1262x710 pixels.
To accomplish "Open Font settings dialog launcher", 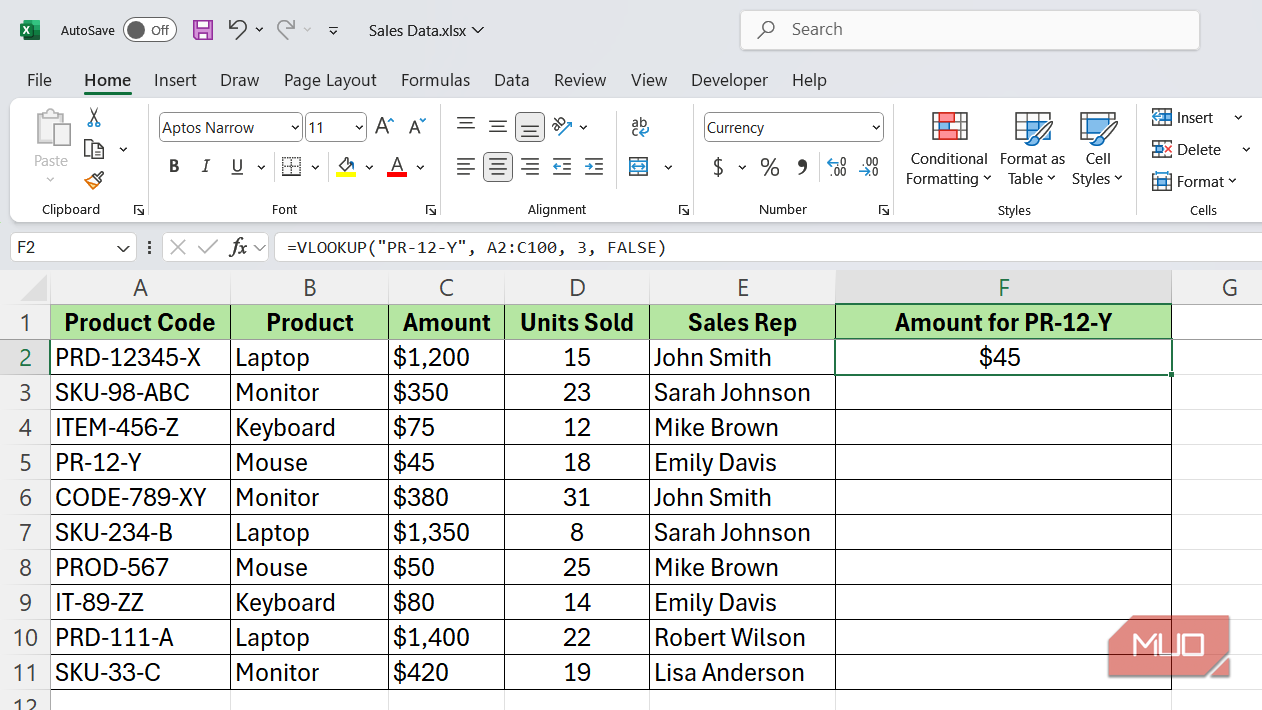I will point(430,210).
